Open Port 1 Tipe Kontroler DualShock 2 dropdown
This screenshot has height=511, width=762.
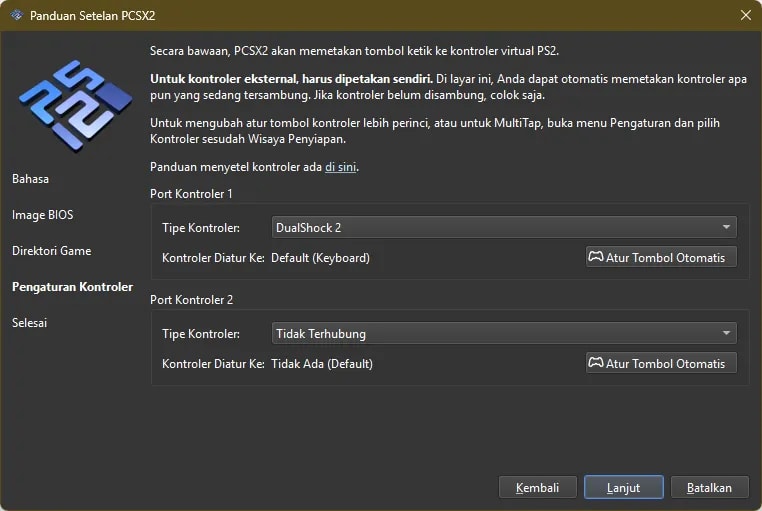click(x=504, y=227)
